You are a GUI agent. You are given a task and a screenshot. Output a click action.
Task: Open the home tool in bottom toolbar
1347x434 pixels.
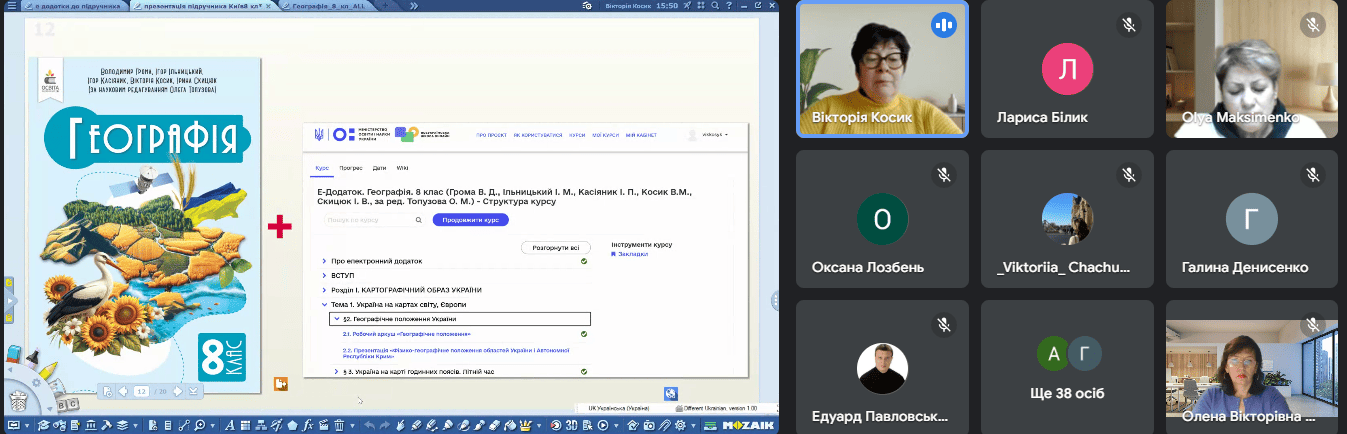point(633,425)
